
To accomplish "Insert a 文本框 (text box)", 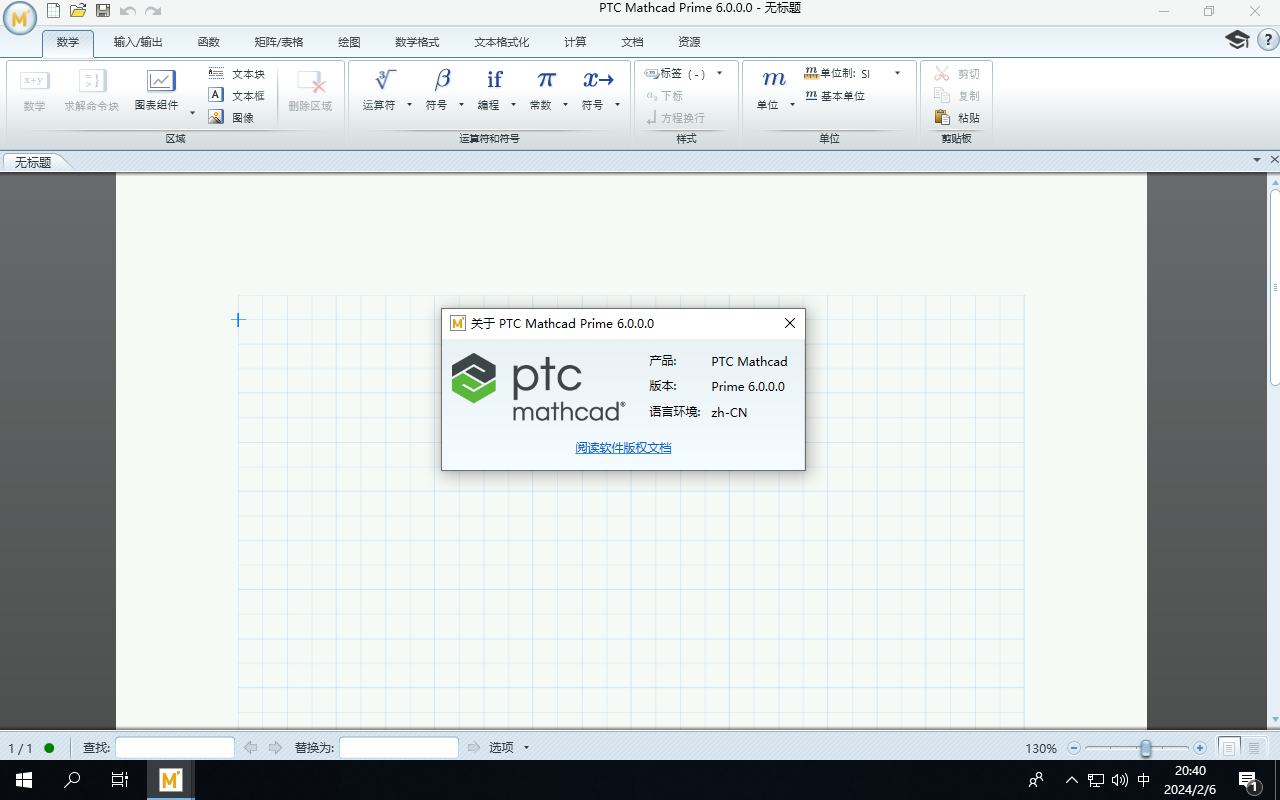I will pyautogui.click(x=238, y=94).
